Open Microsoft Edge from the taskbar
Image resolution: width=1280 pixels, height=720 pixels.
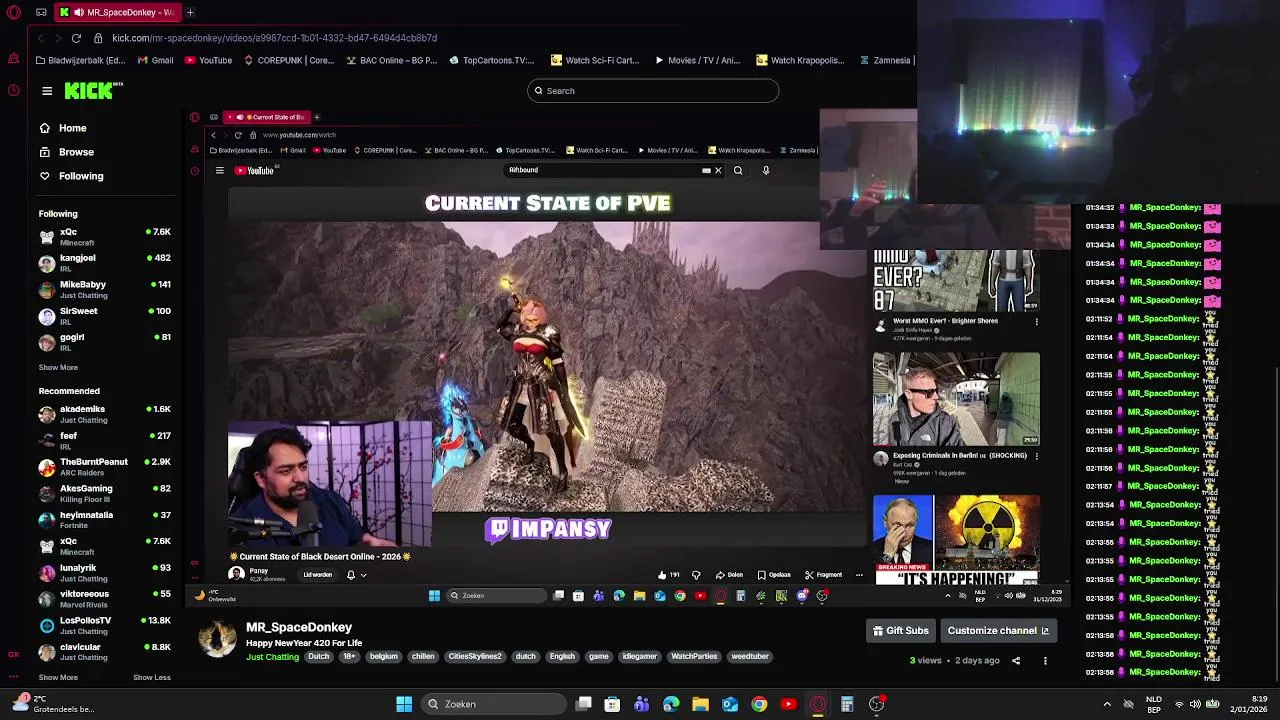671,704
